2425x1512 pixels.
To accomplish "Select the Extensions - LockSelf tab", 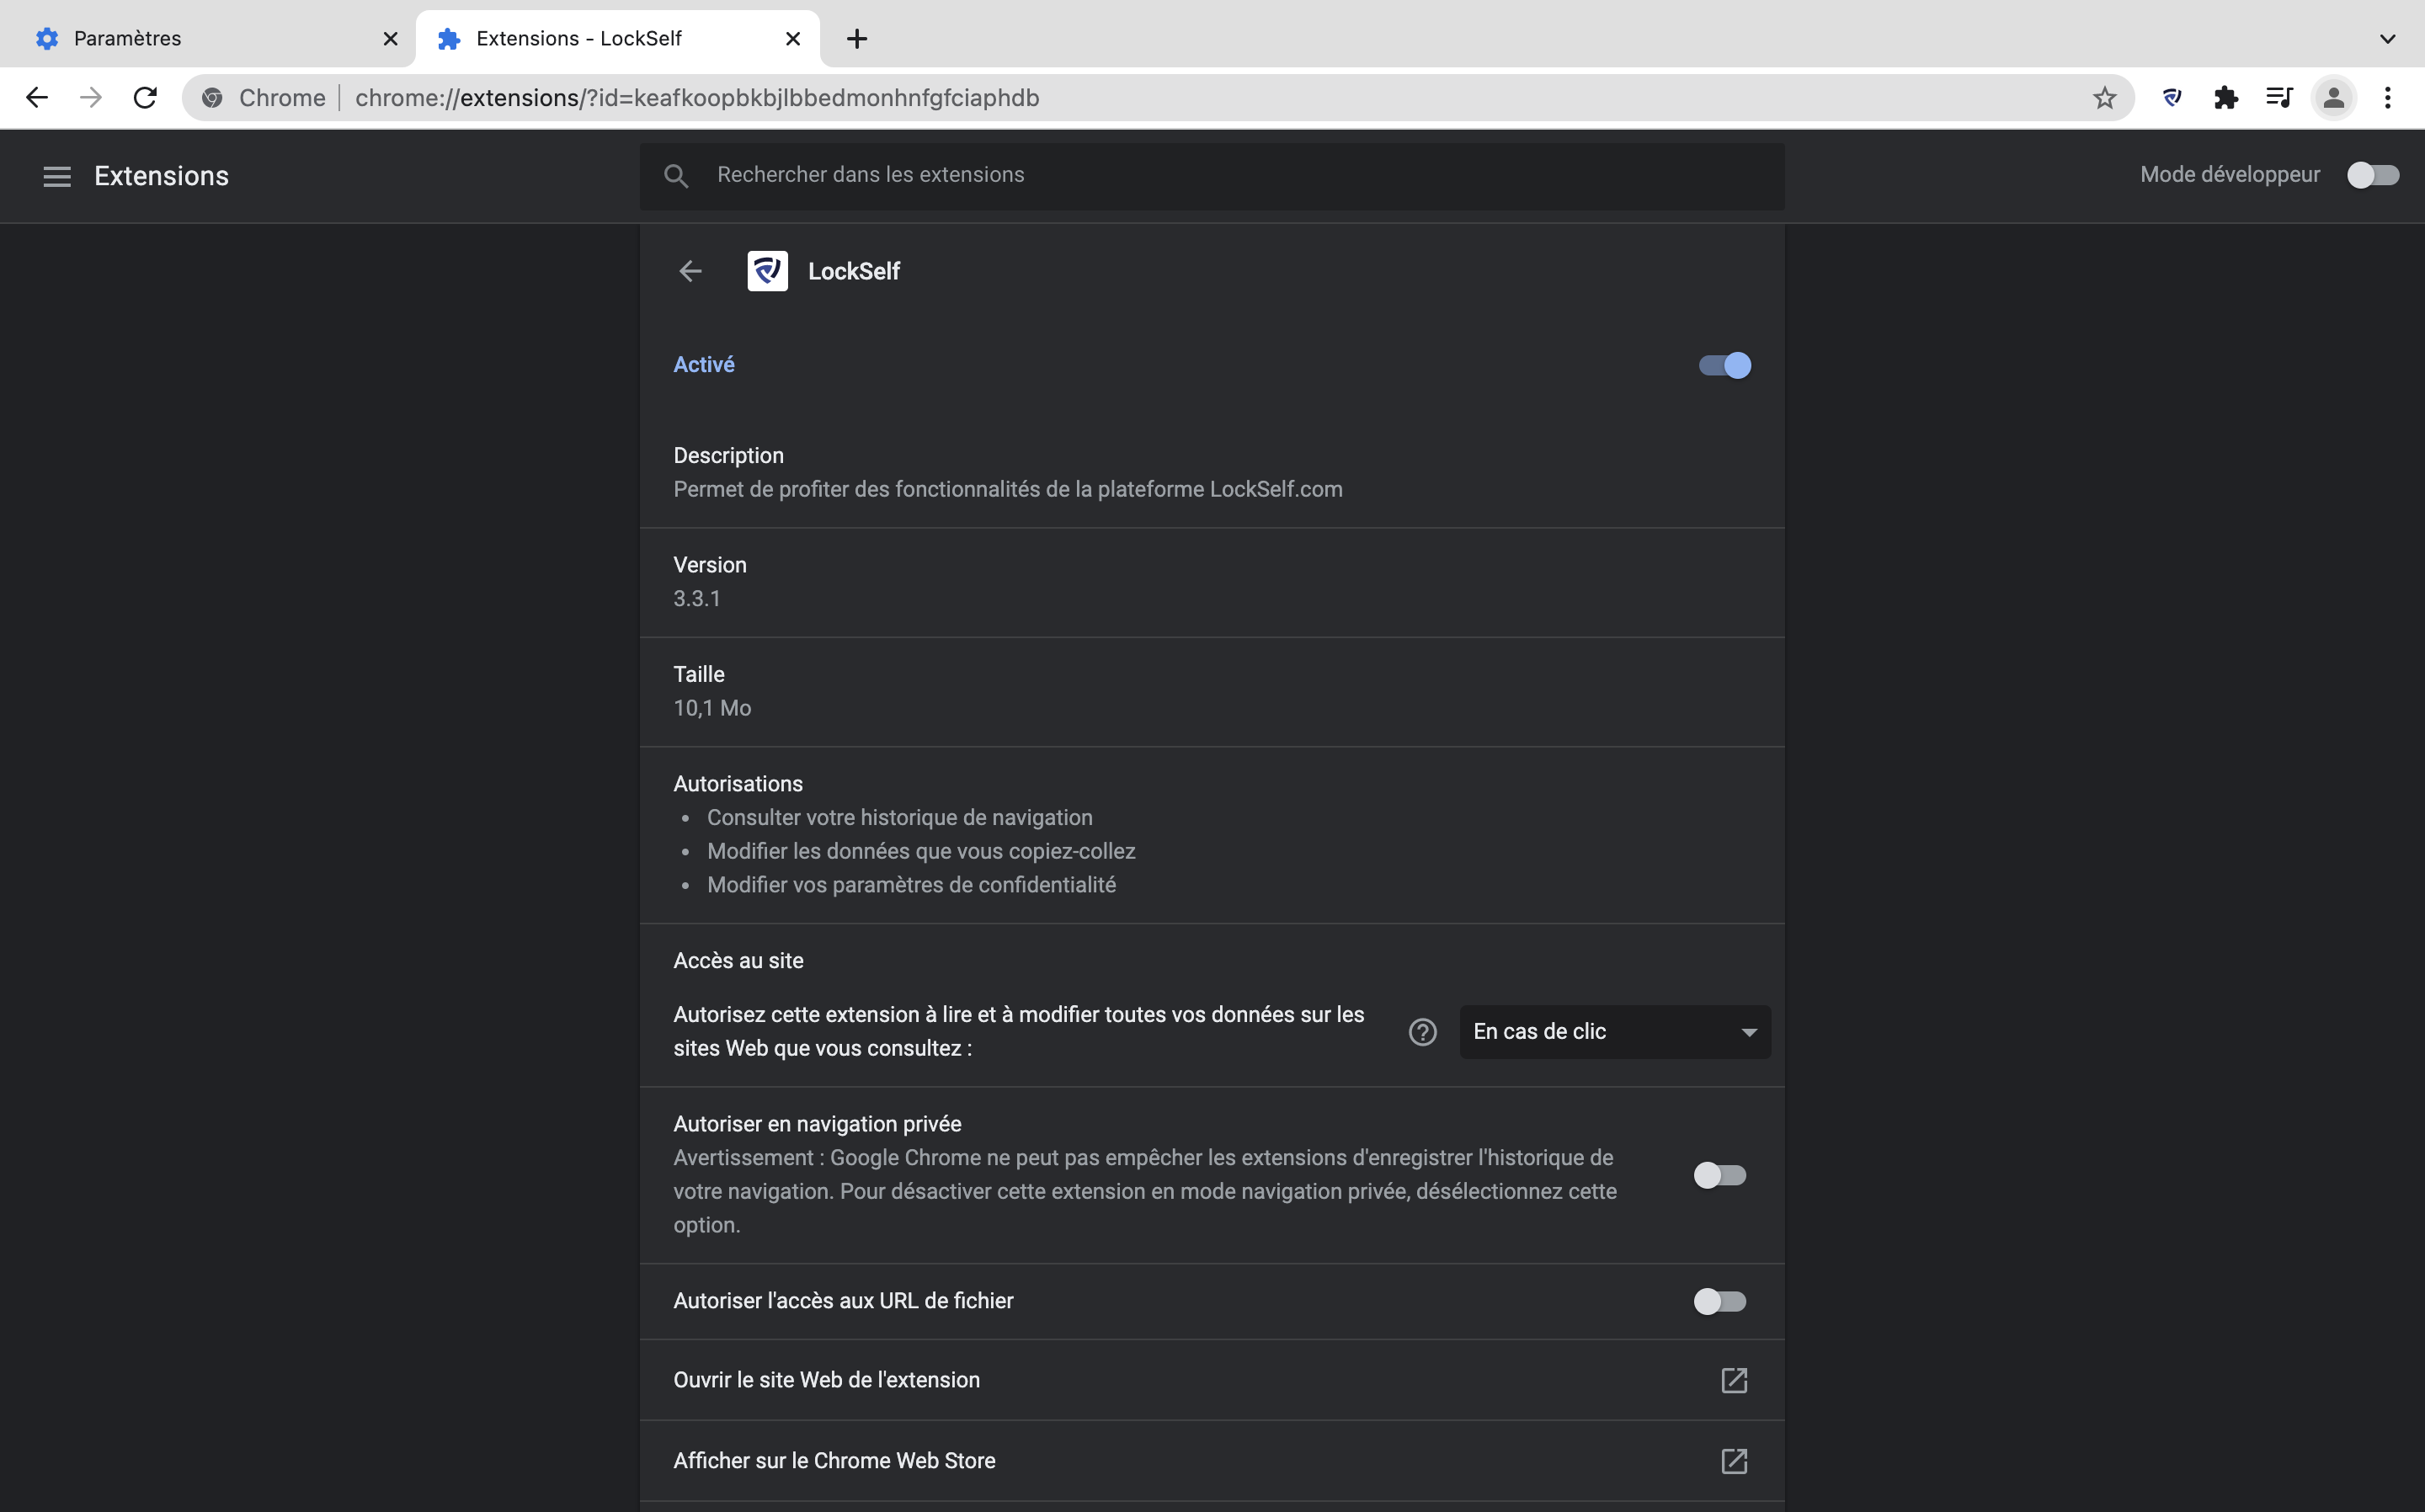I will (618, 39).
